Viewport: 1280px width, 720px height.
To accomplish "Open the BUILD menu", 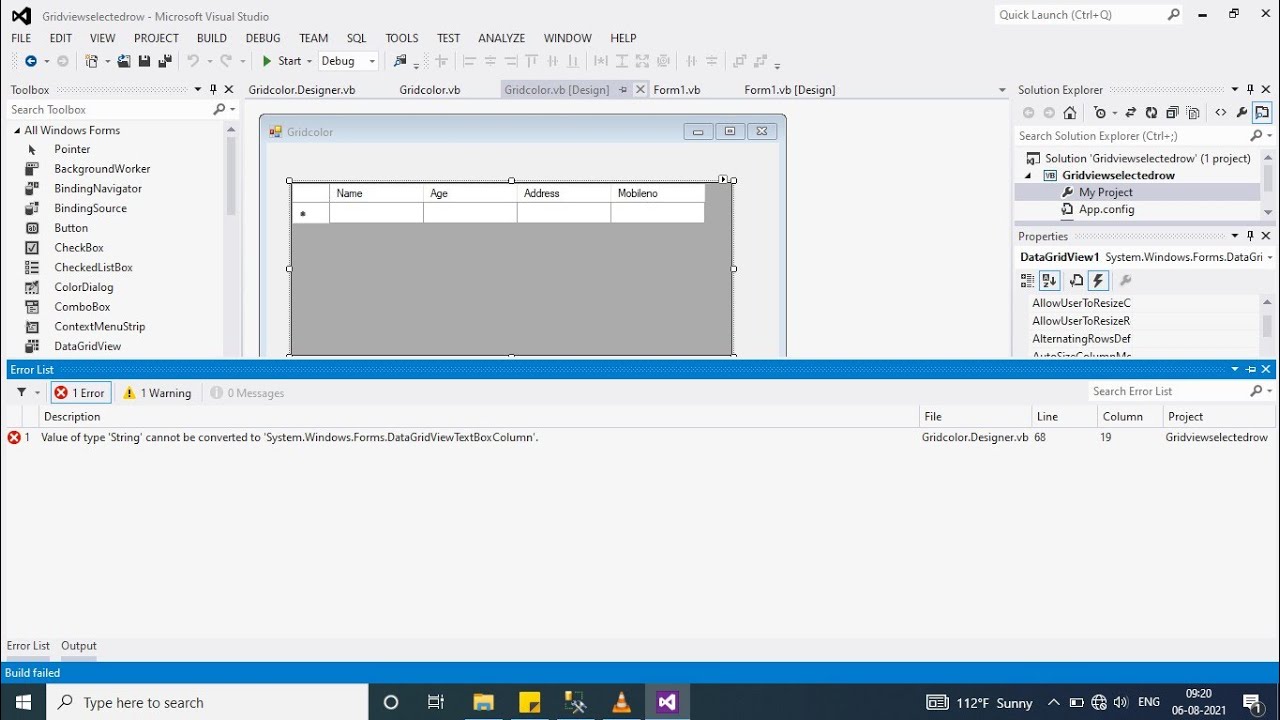I will coord(212,38).
